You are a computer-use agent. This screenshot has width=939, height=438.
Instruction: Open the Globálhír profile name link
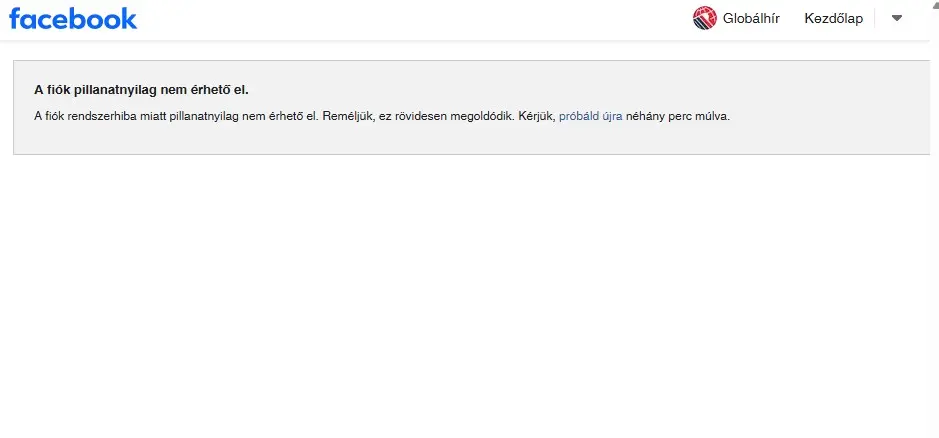751,19
